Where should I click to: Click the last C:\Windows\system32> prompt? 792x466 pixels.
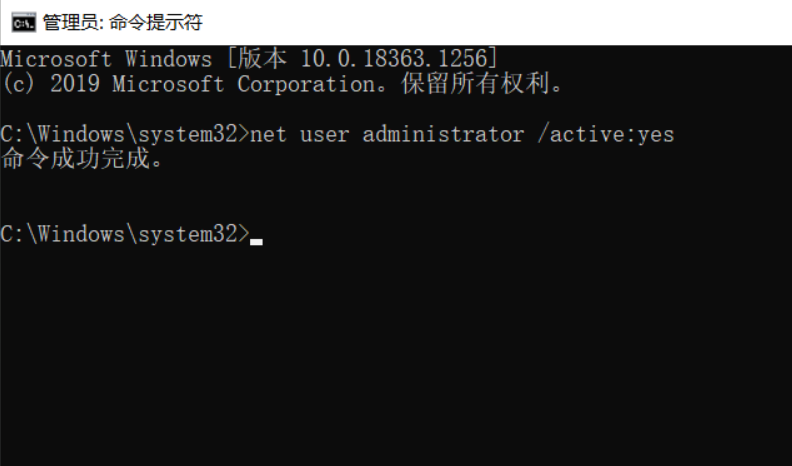124,234
